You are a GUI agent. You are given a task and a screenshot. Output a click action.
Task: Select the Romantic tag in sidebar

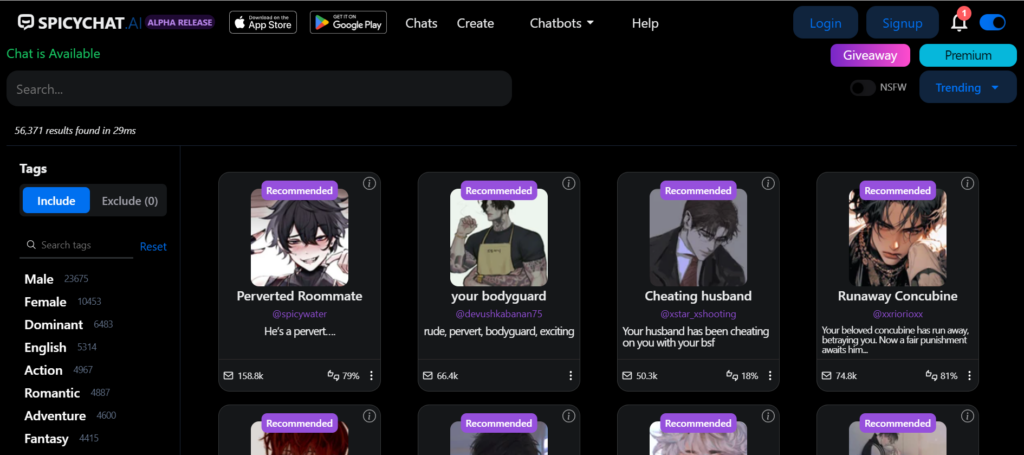pyautogui.click(x=52, y=393)
